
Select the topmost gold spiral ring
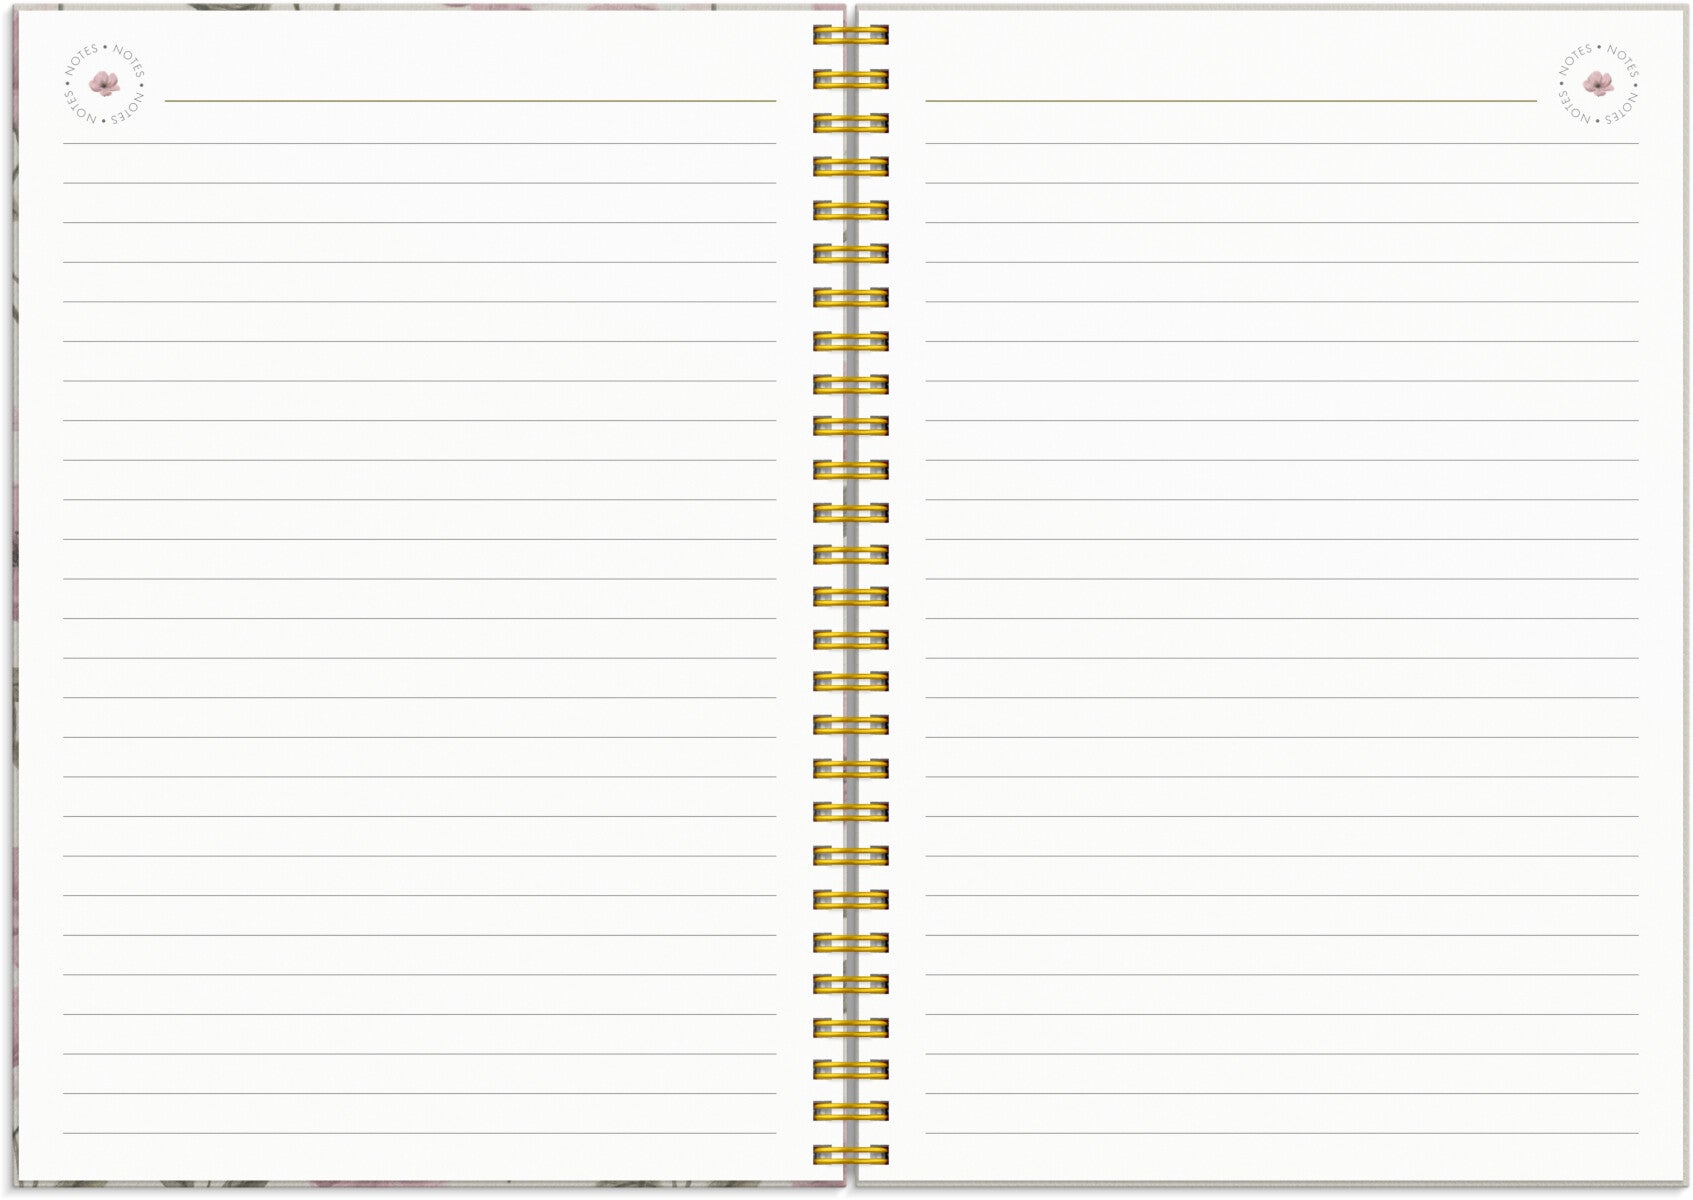850,36
